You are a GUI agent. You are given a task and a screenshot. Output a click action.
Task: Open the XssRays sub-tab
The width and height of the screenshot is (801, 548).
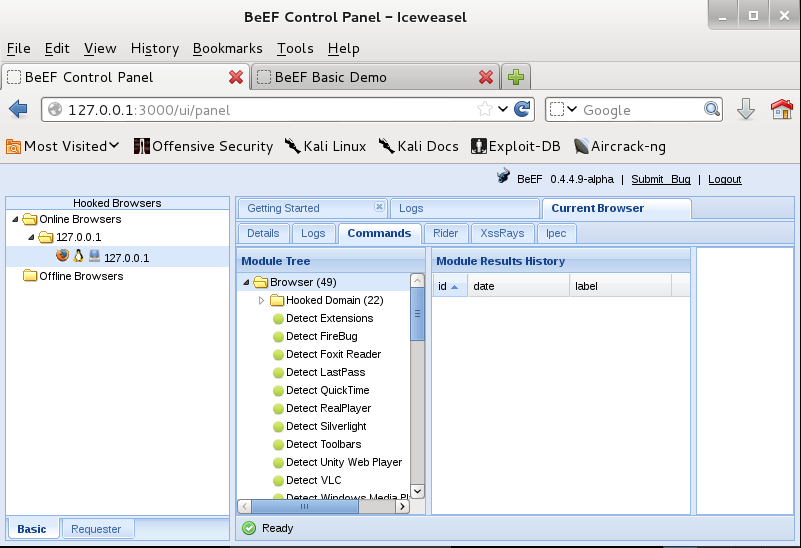[502, 233]
